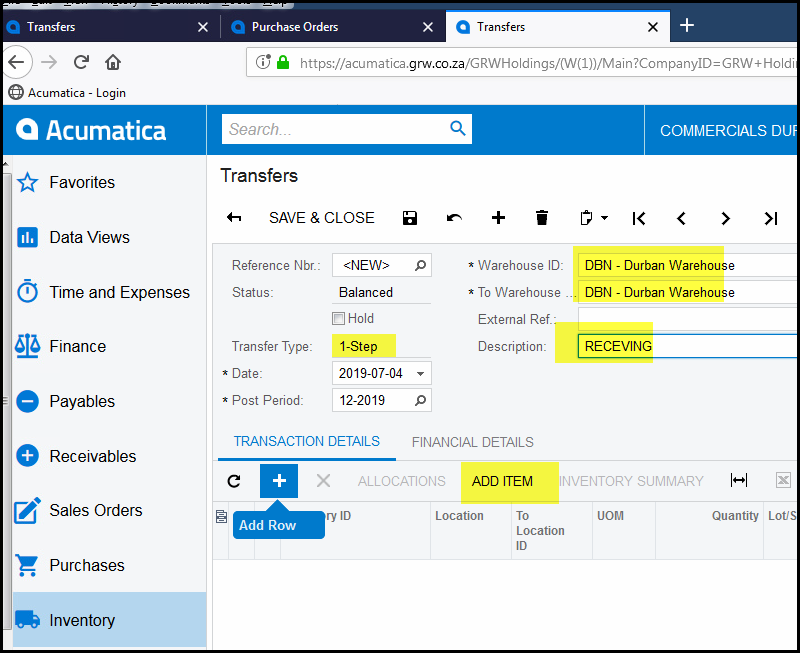Navigate to previous record arrow
The image size is (800, 653).
682,218
